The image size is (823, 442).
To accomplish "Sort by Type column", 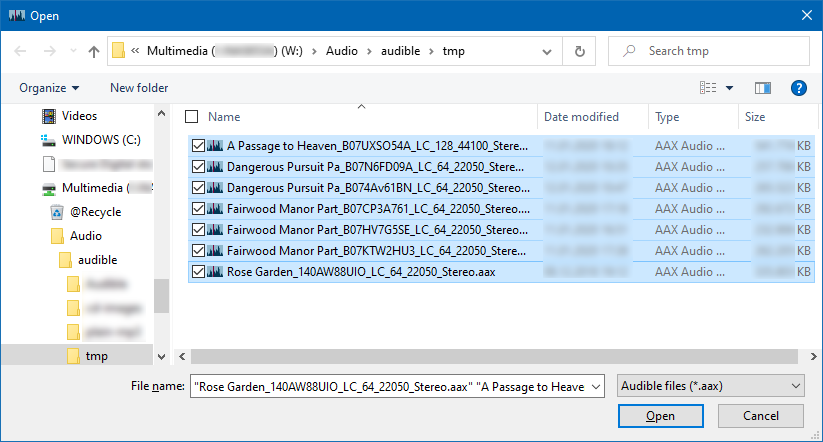I will coord(667,117).
